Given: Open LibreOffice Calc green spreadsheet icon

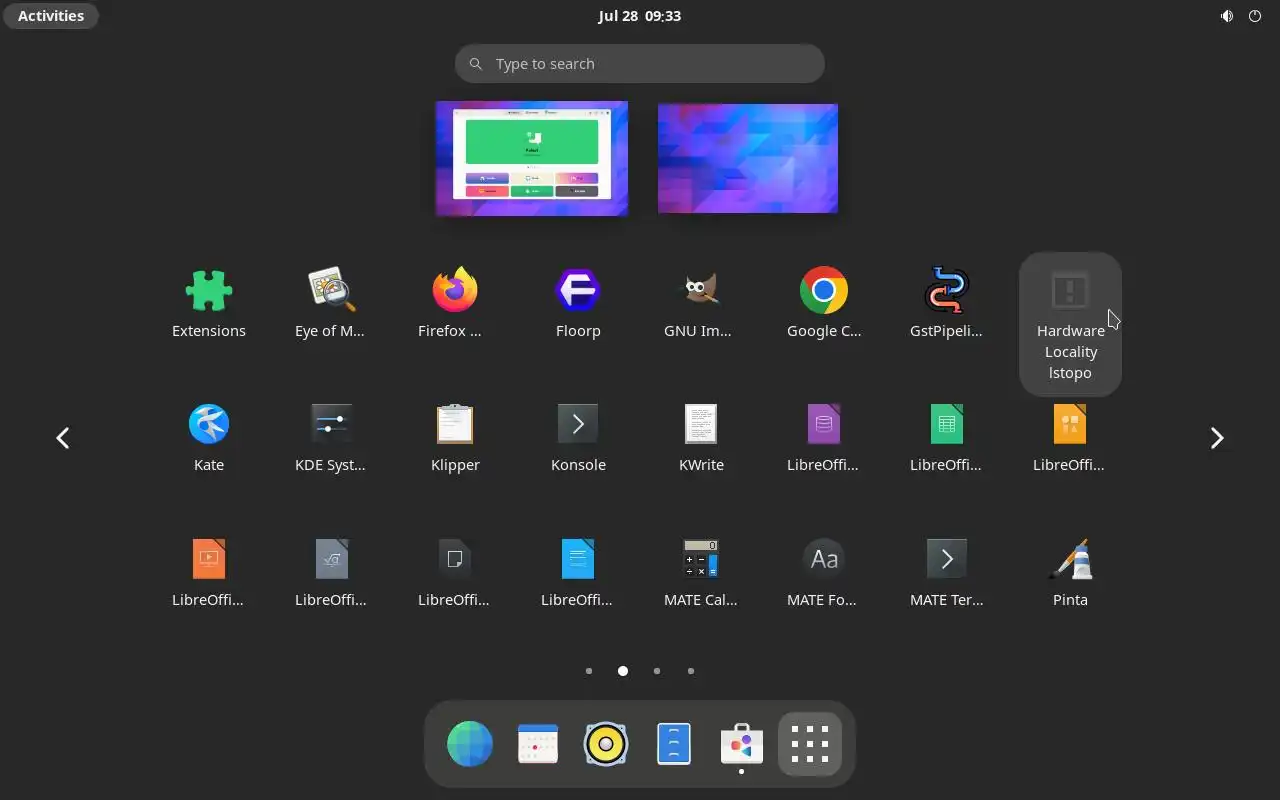Looking at the screenshot, I should [x=947, y=438].
